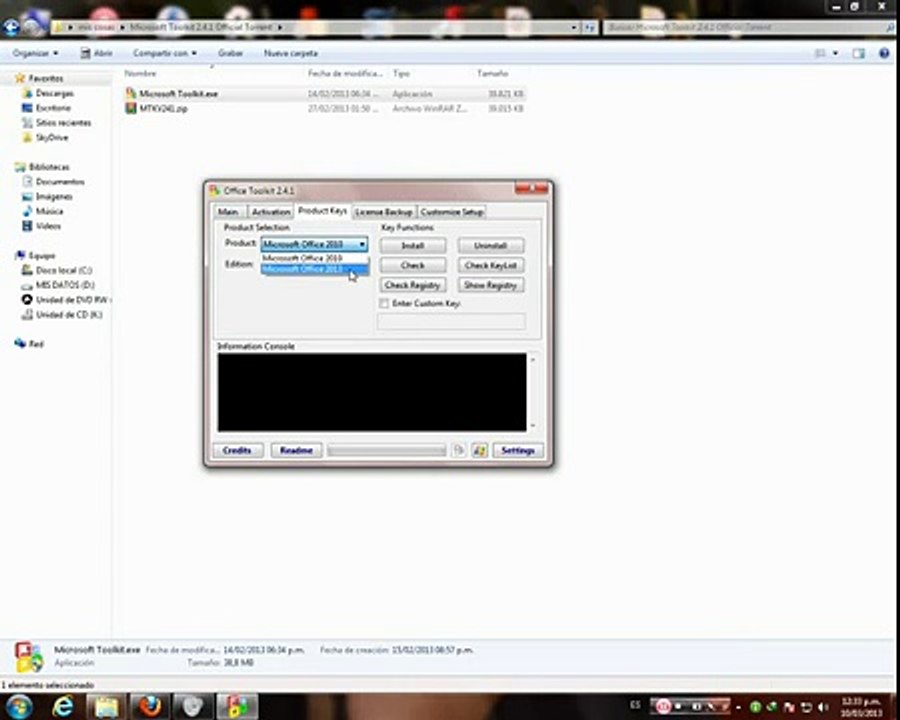
Task: Click the custom key input field
Action: 451,321
